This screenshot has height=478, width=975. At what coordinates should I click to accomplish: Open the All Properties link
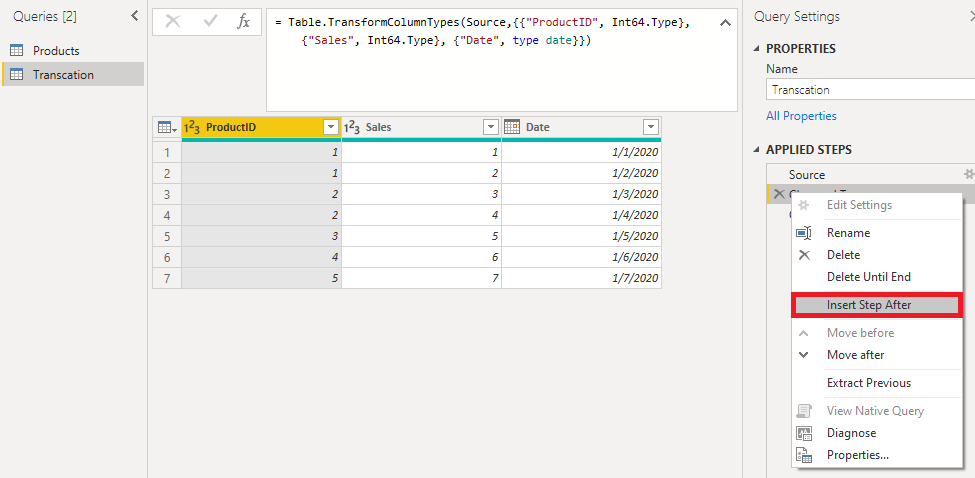pos(802,116)
